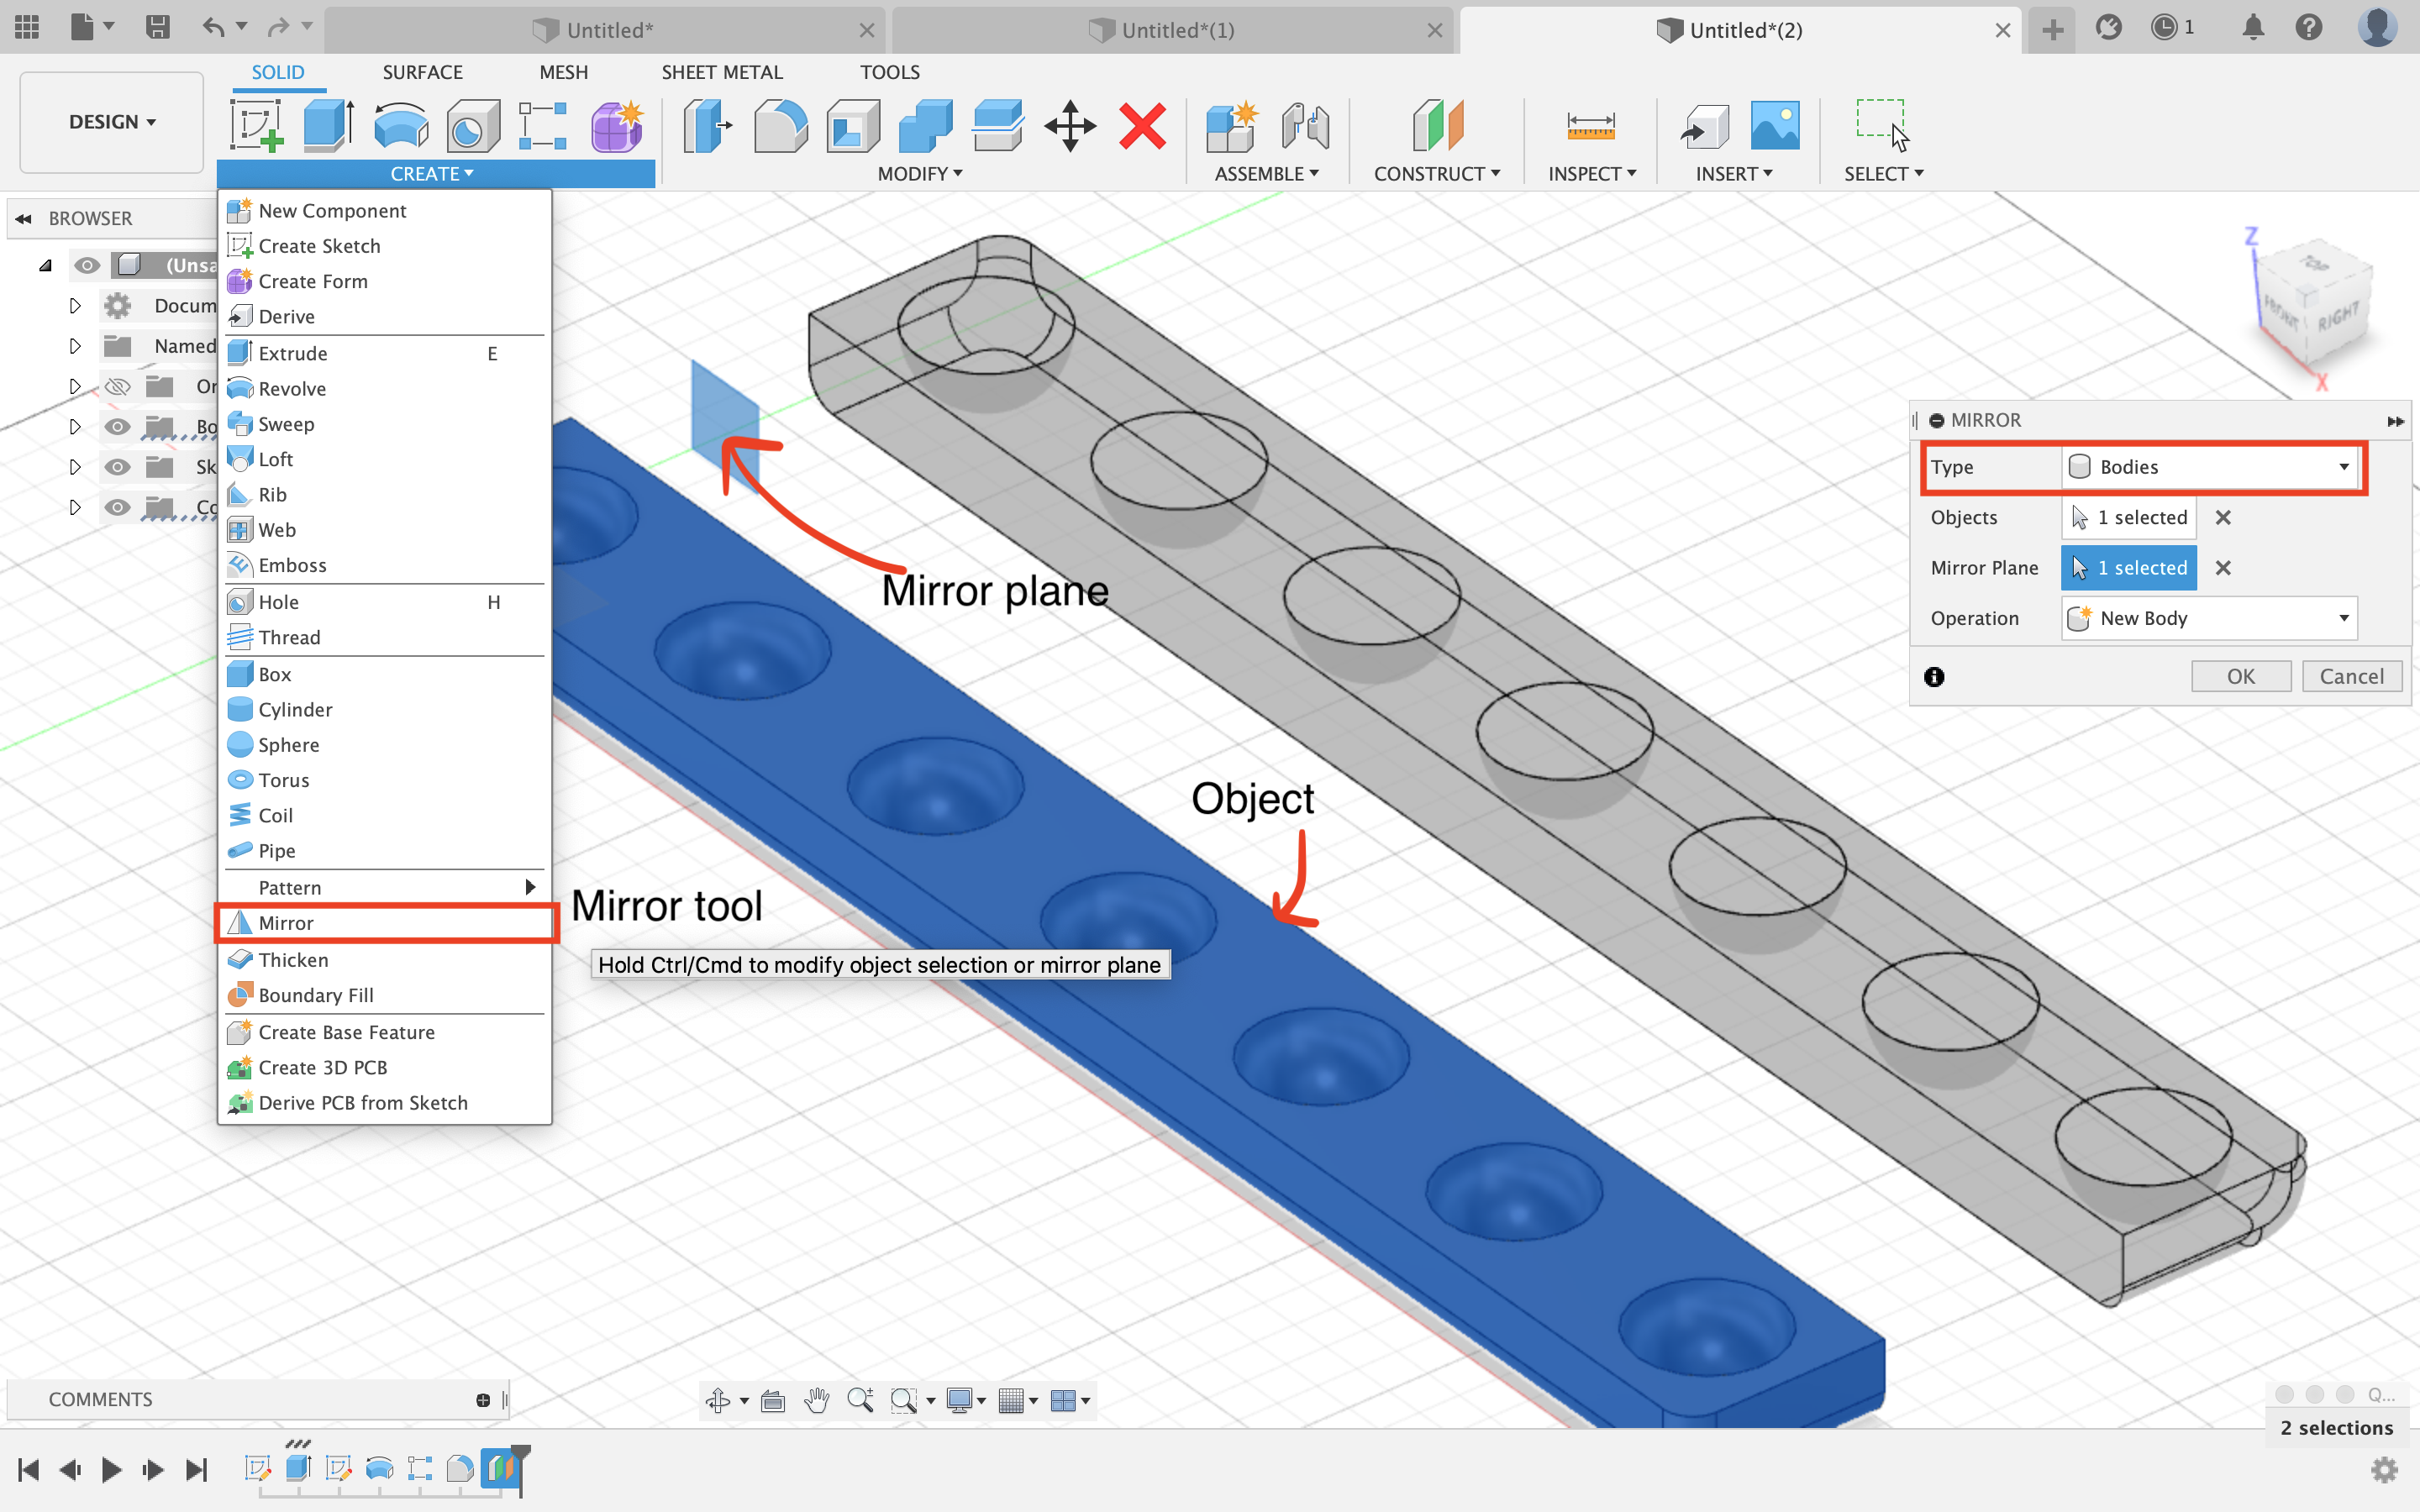Click the Revolve toolbar icon

[x=401, y=127]
